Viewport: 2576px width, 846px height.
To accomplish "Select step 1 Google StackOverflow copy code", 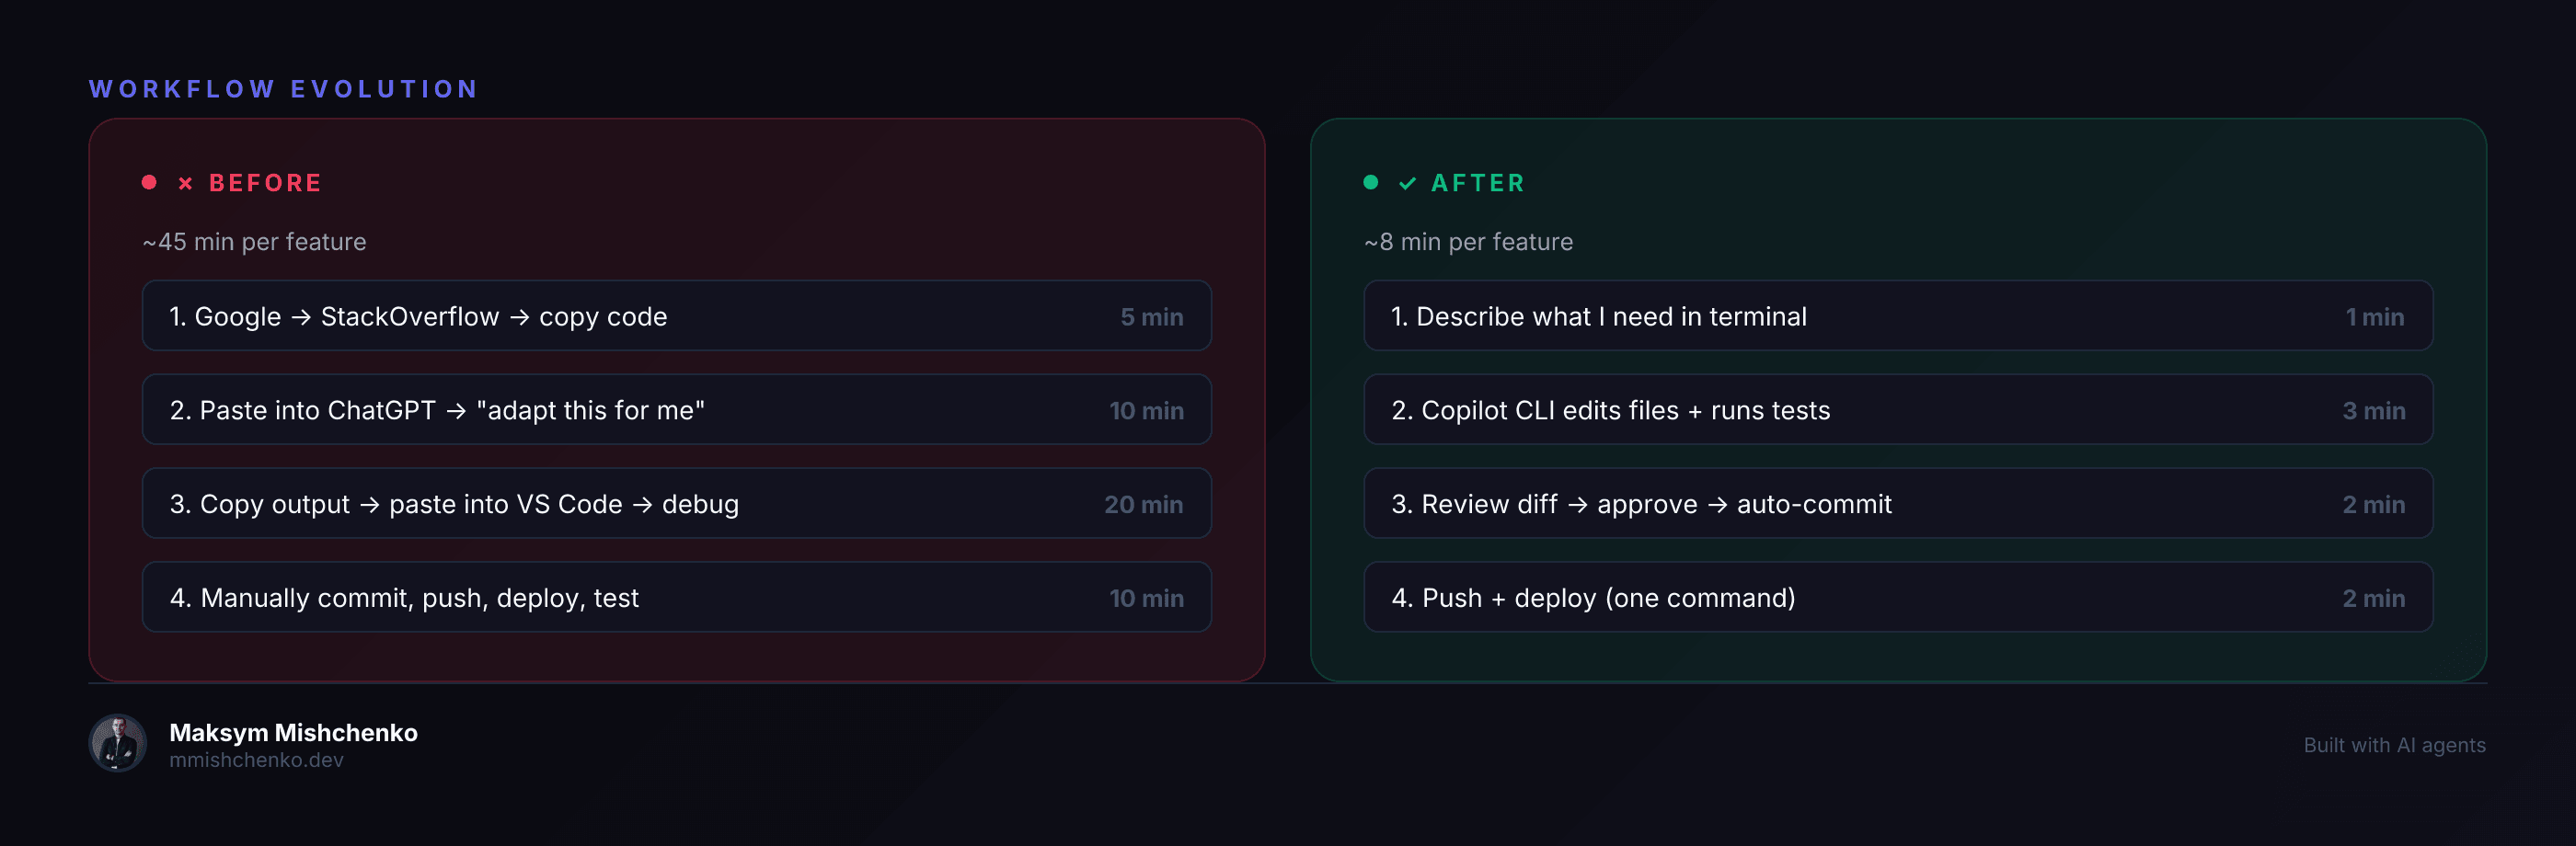I will click(x=677, y=316).
